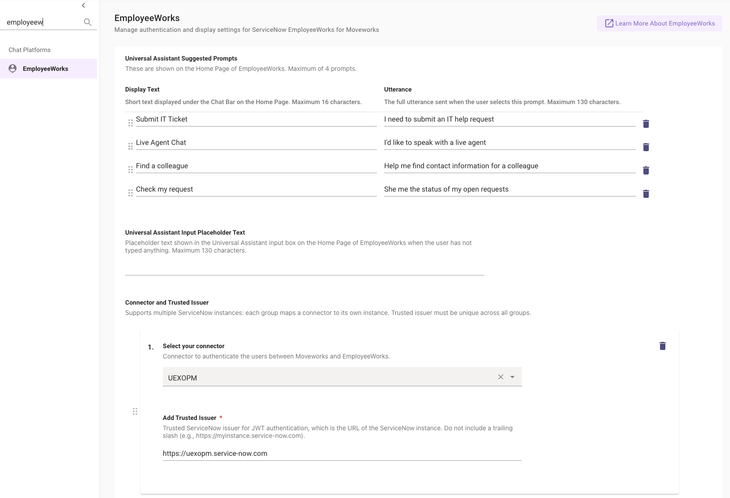Collapse the sidebar with the chevron arrow
Image resolution: width=730 pixels, height=498 pixels.
pos(83,6)
